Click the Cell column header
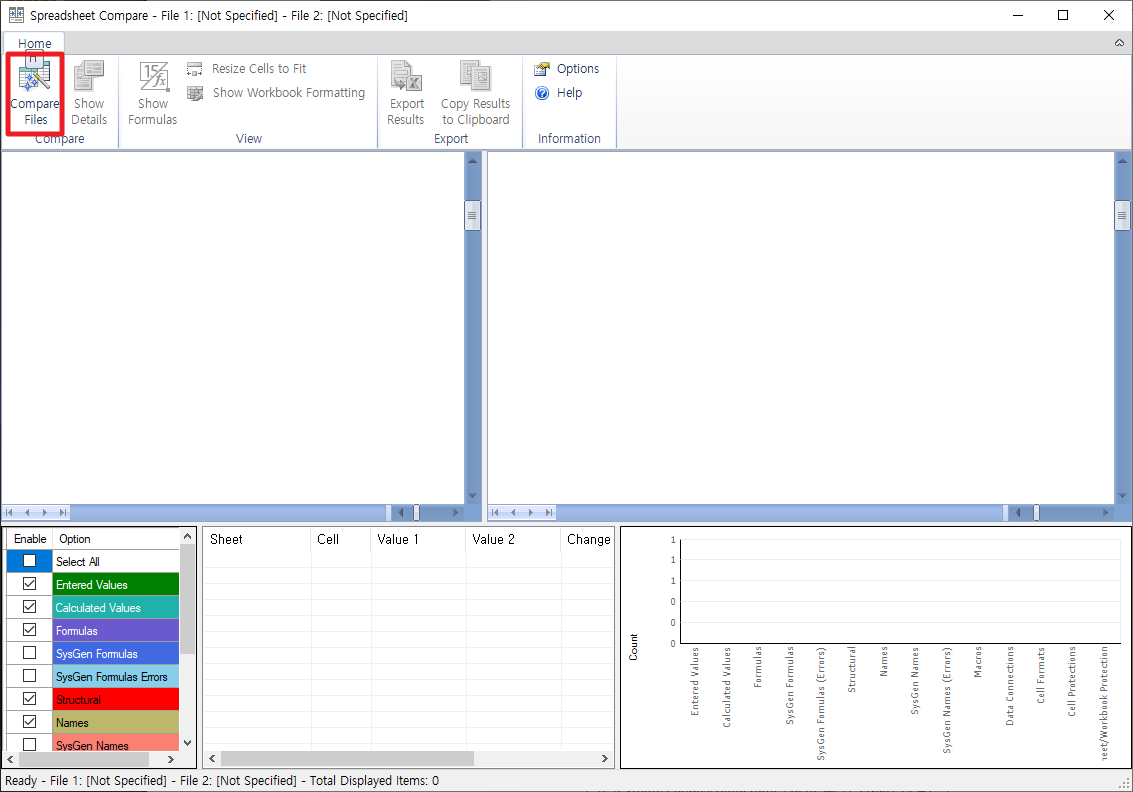Screen dimensions: 1133x792 click(x=341, y=539)
